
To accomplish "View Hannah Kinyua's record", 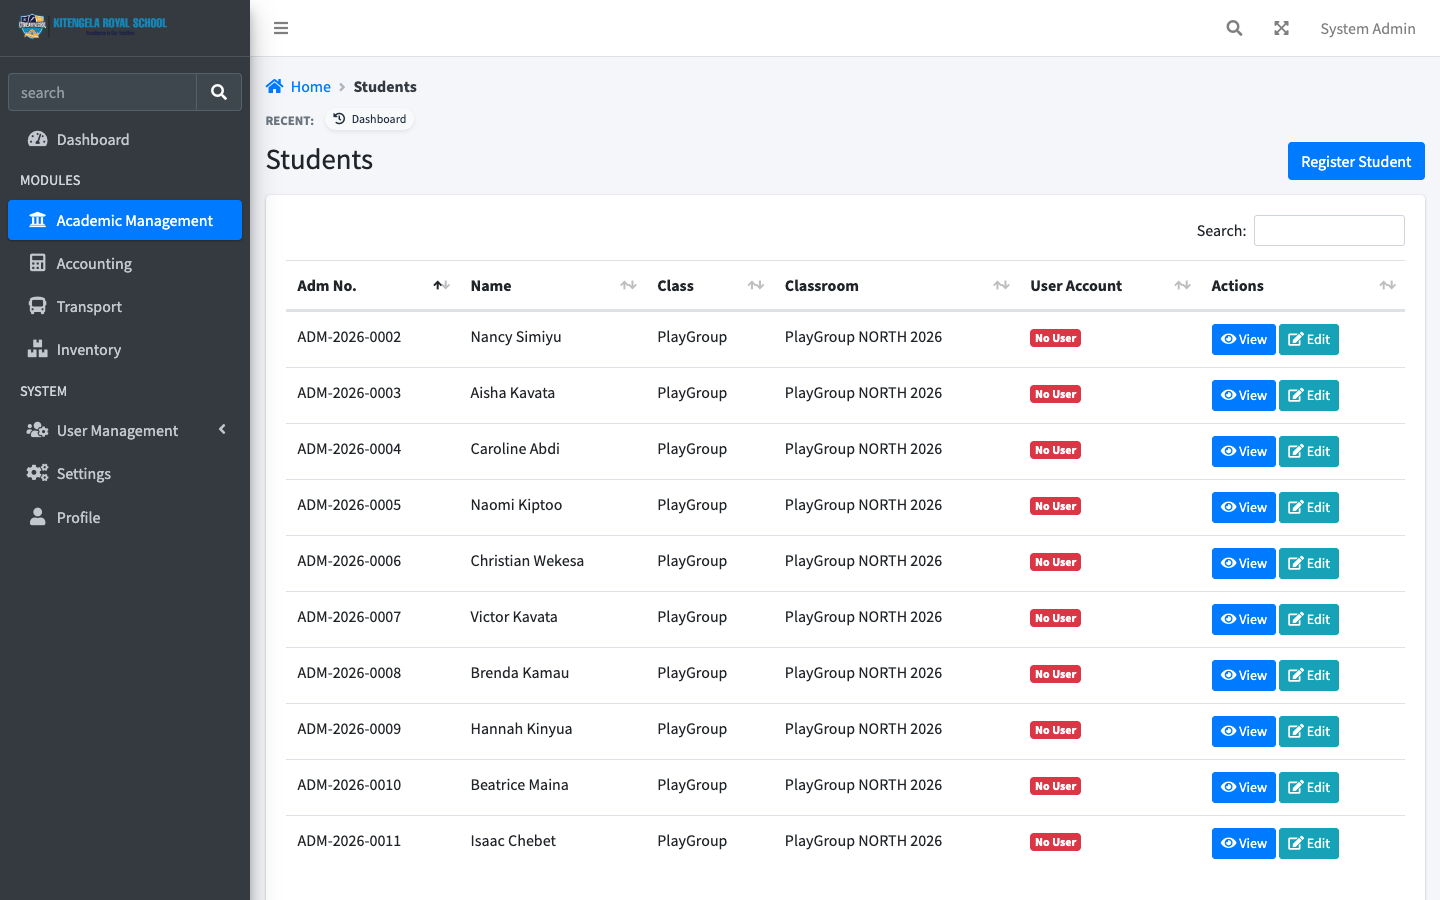I will (1243, 731).
